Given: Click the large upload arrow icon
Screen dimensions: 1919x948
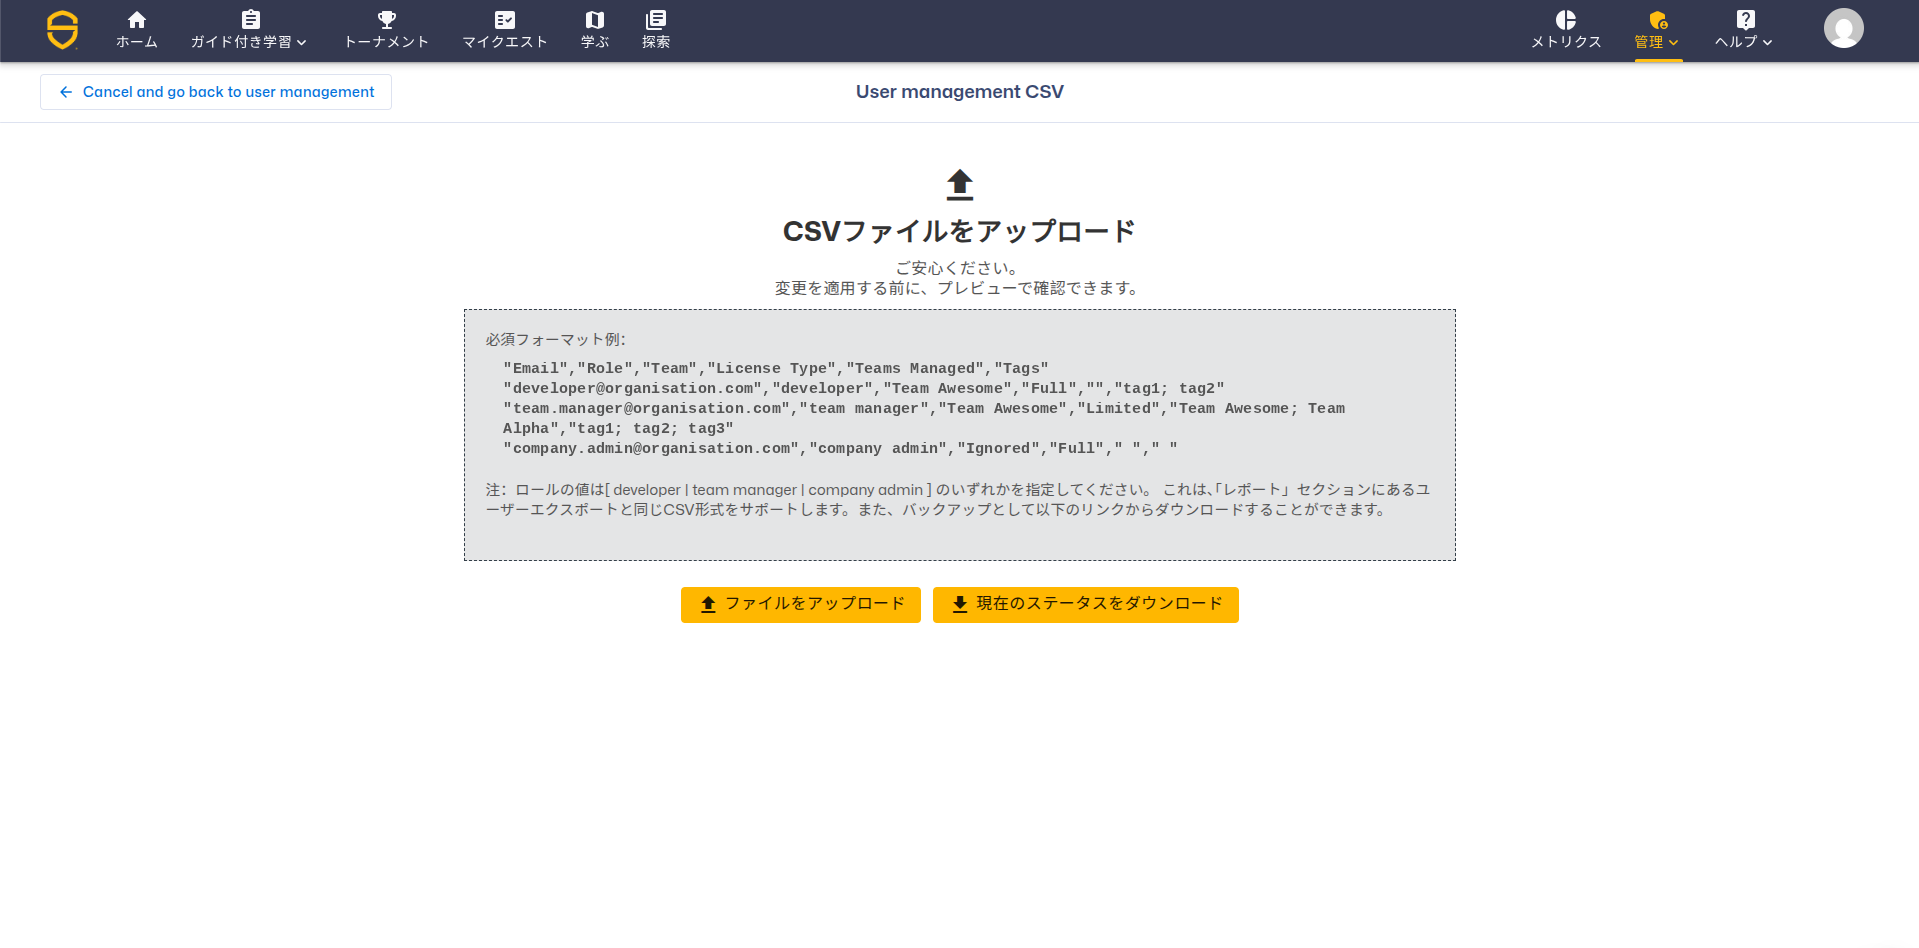Looking at the screenshot, I should [x=959, y=185].
